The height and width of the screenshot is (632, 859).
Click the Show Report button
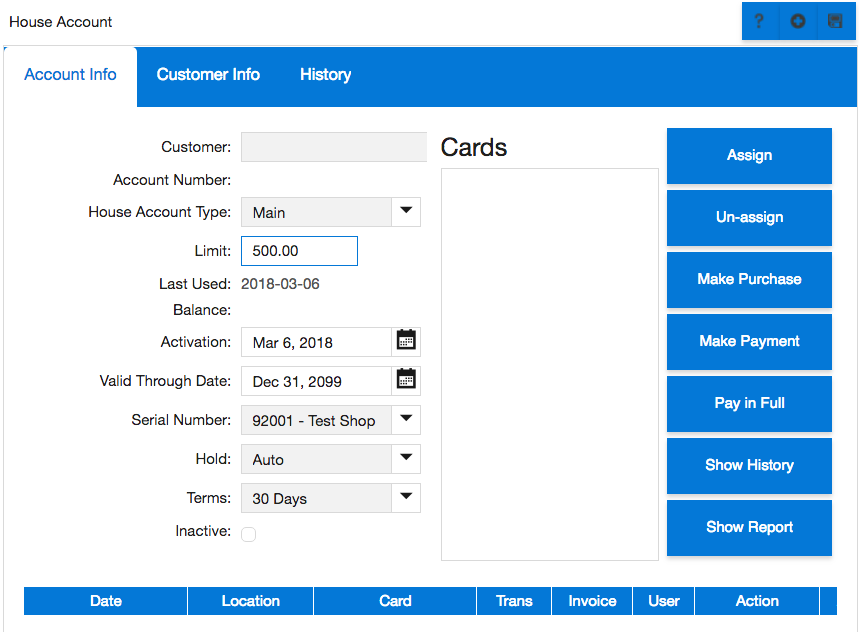749,527
